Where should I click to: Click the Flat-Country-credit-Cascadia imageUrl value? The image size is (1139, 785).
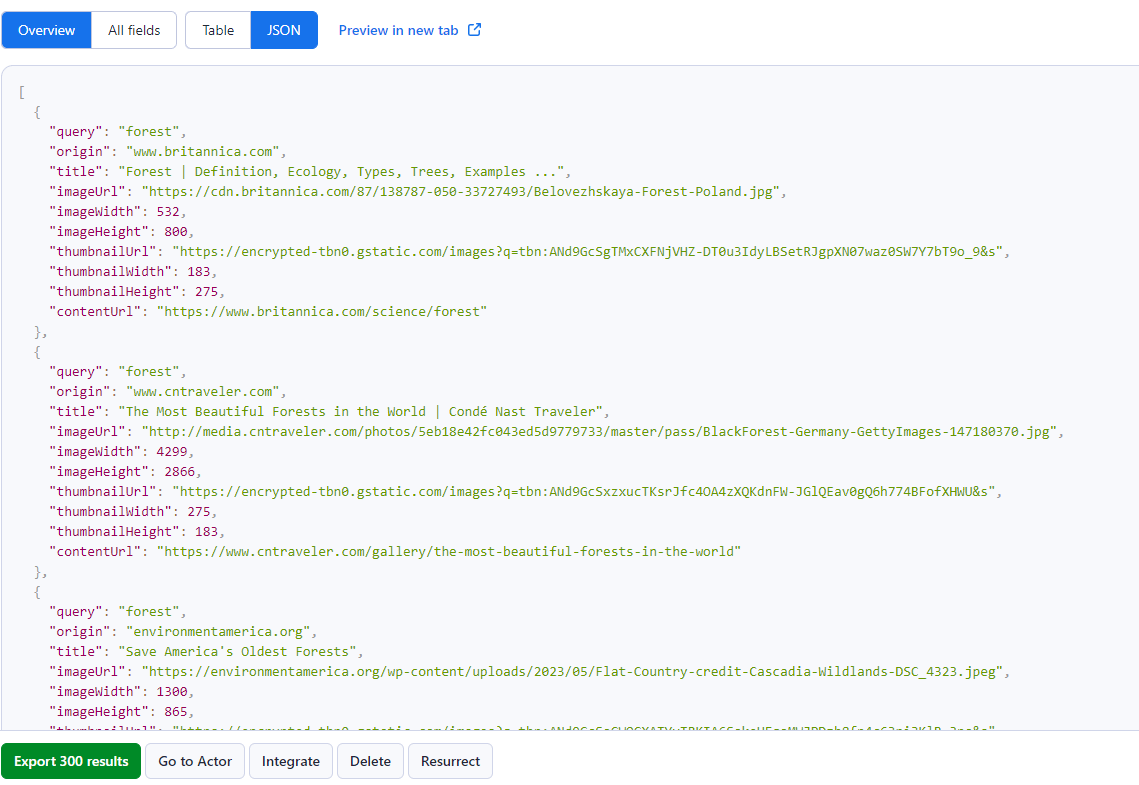(572, 672)
